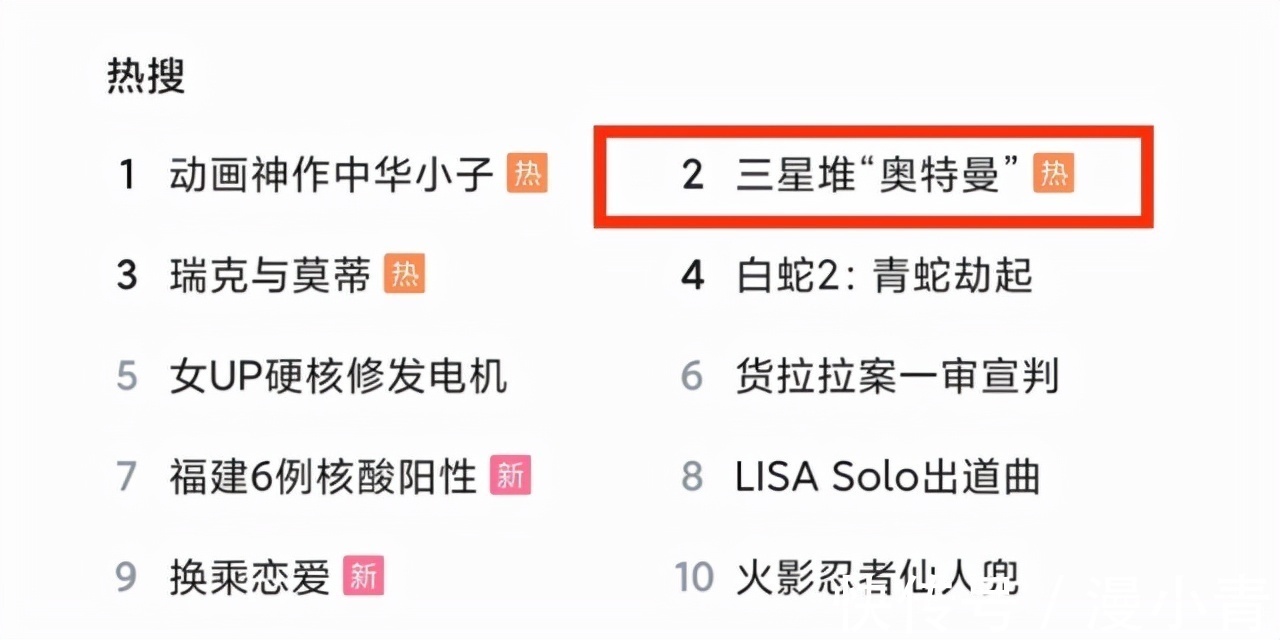Open the tenth hot search about 火影忍者
The width and height of the screenshot is (1280, 640).
pyautogui.click(x=877, y=576)
